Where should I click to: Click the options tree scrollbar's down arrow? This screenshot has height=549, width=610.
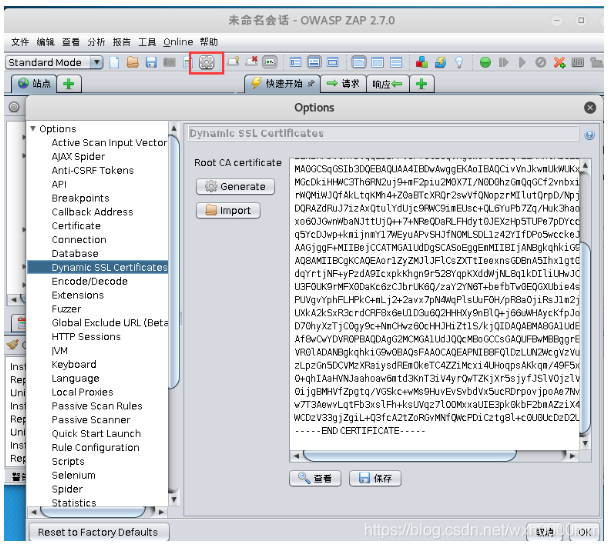(174, 499)
